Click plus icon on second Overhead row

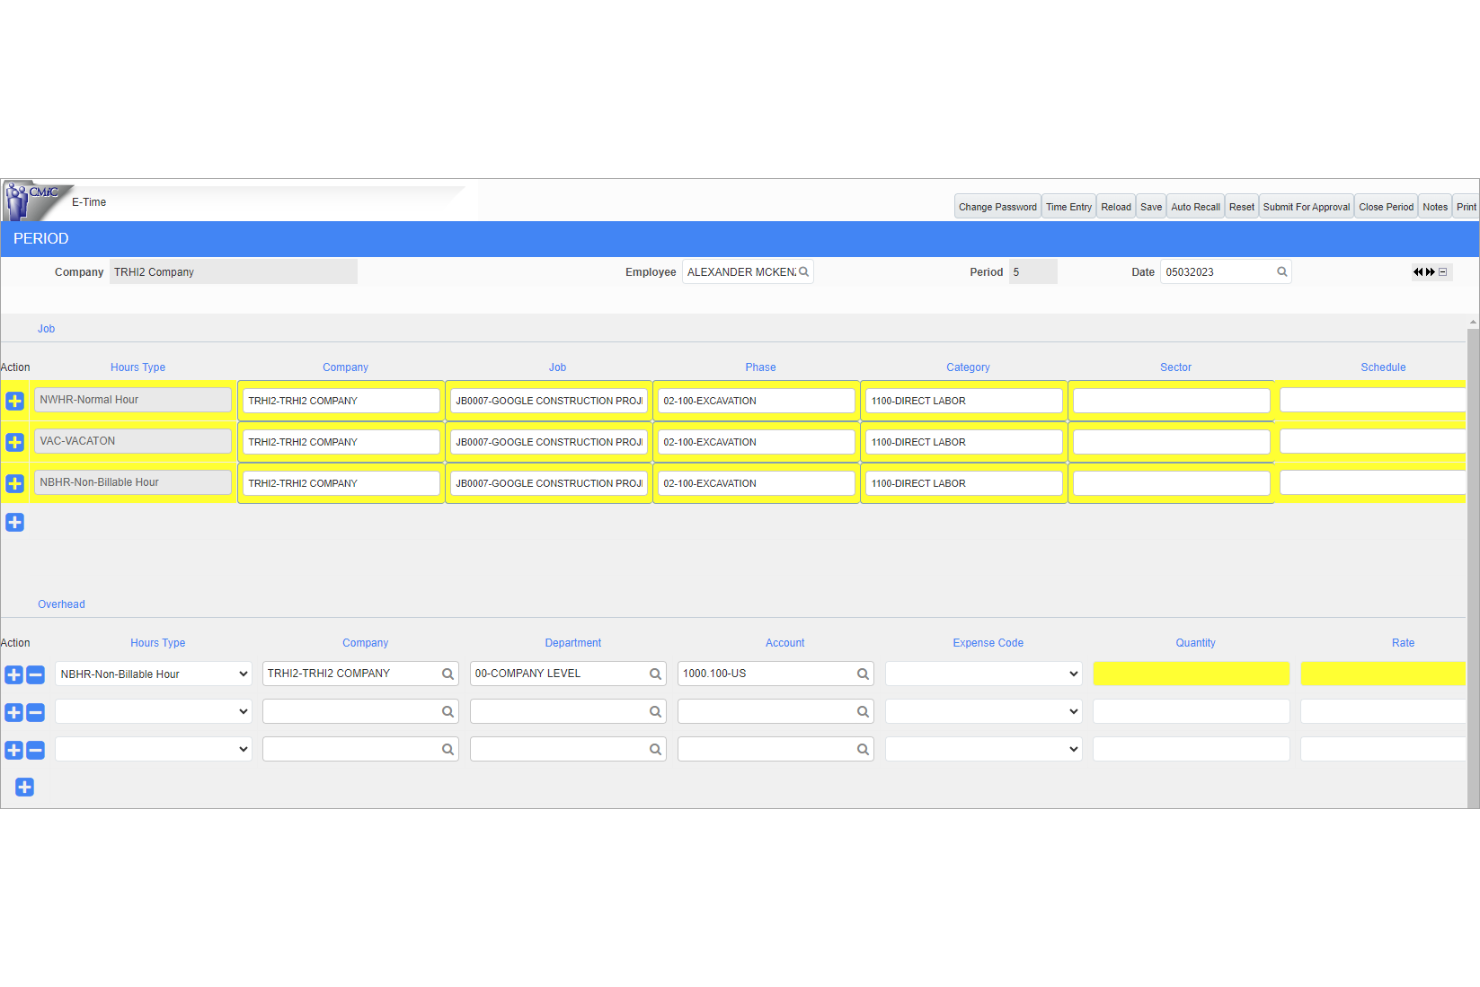[14, 713]
